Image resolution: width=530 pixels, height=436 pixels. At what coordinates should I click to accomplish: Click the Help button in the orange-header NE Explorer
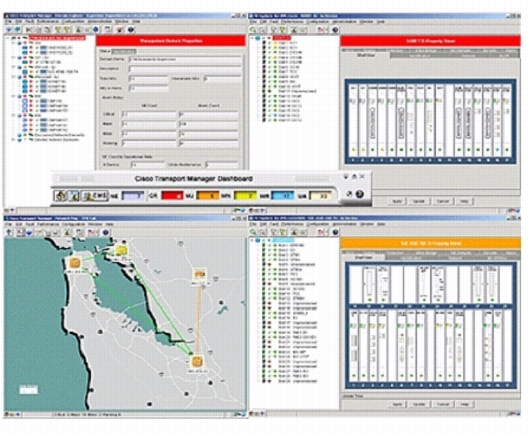click(x=464, y=404)
